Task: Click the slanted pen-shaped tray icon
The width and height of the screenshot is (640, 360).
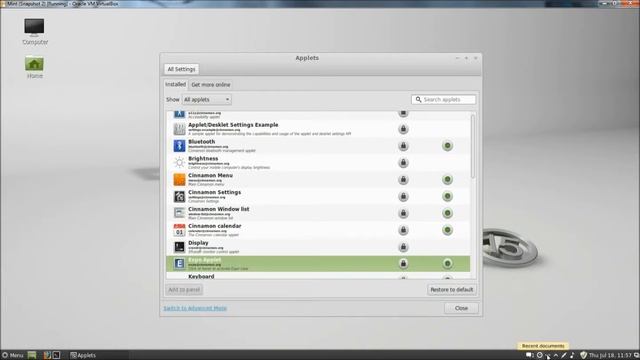Action: click(x=564, y=355)
